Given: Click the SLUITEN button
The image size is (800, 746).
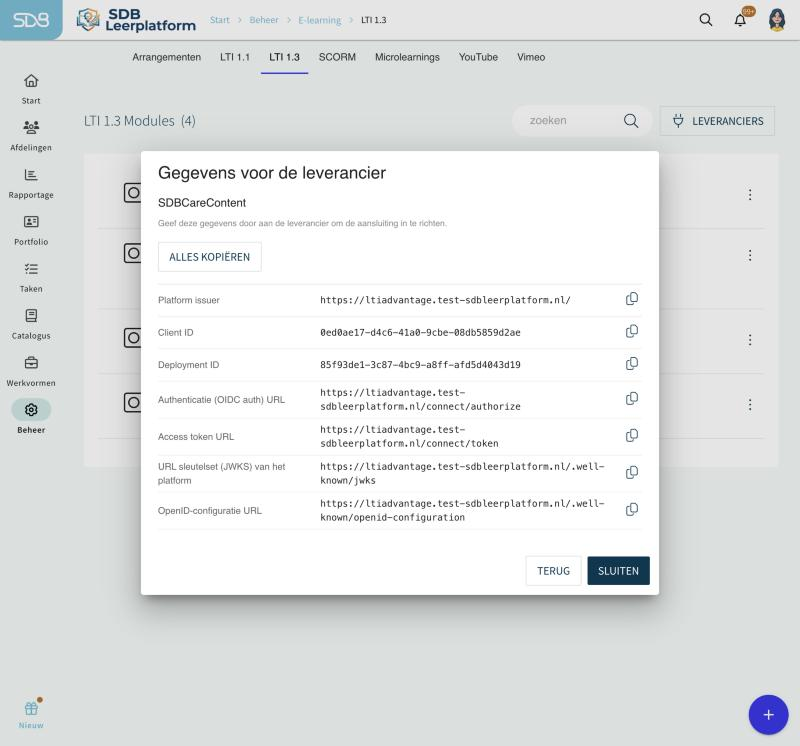Looking at the screenshot, I should [x=618, y=570].
